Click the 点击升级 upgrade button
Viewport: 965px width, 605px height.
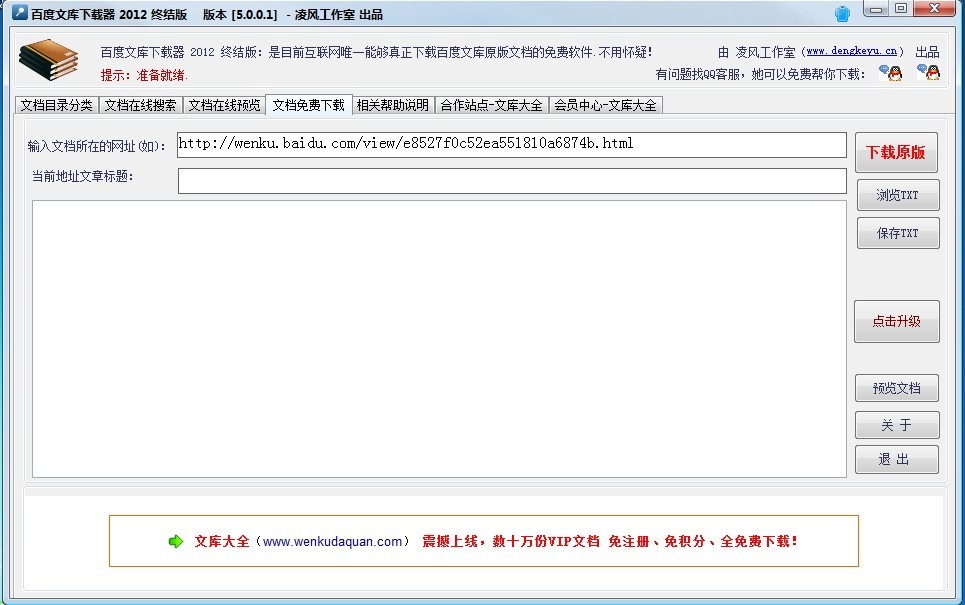(896, 321)
